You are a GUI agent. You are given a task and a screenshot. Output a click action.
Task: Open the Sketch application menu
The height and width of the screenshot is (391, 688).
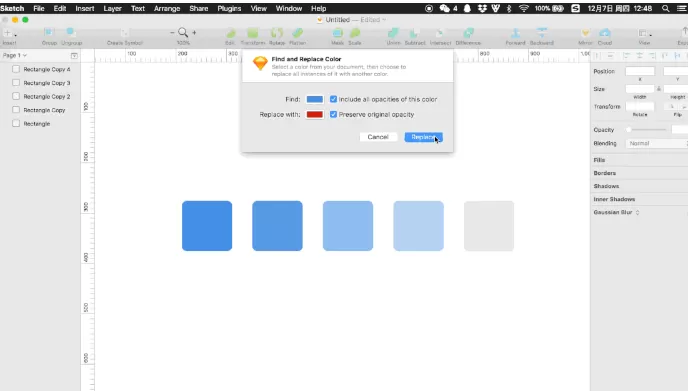(12, 8)
